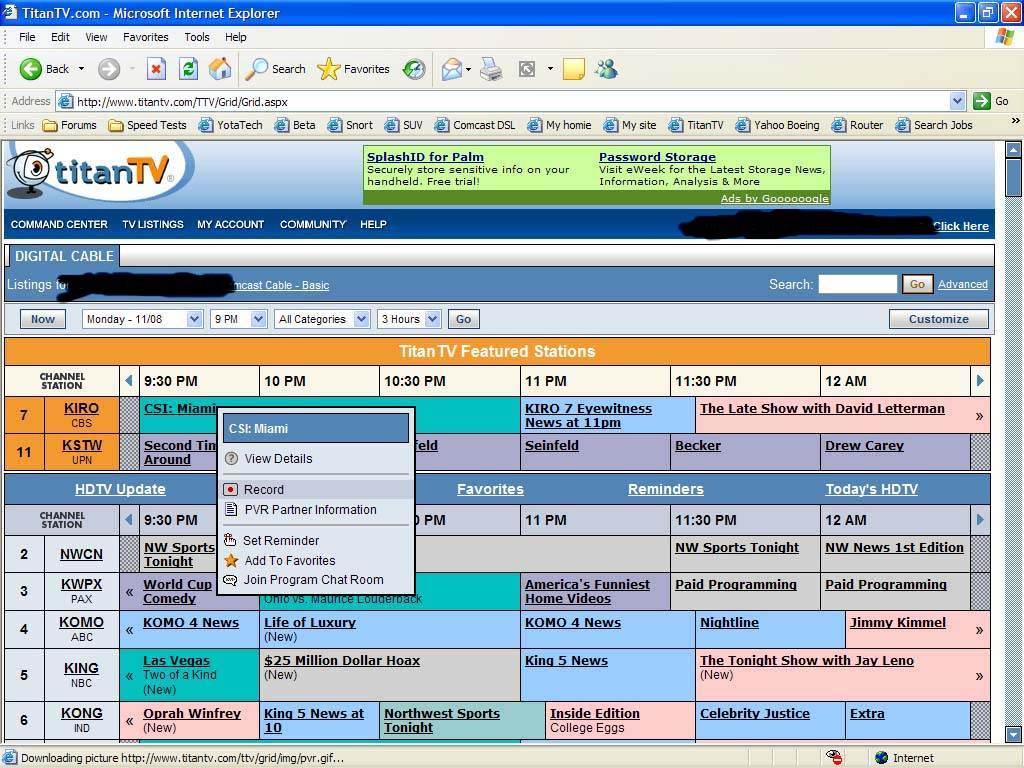Click the Go button next to Search field
Viewport: 1024px width, 768px height.
pyautogui.click(x=917, y=284)
